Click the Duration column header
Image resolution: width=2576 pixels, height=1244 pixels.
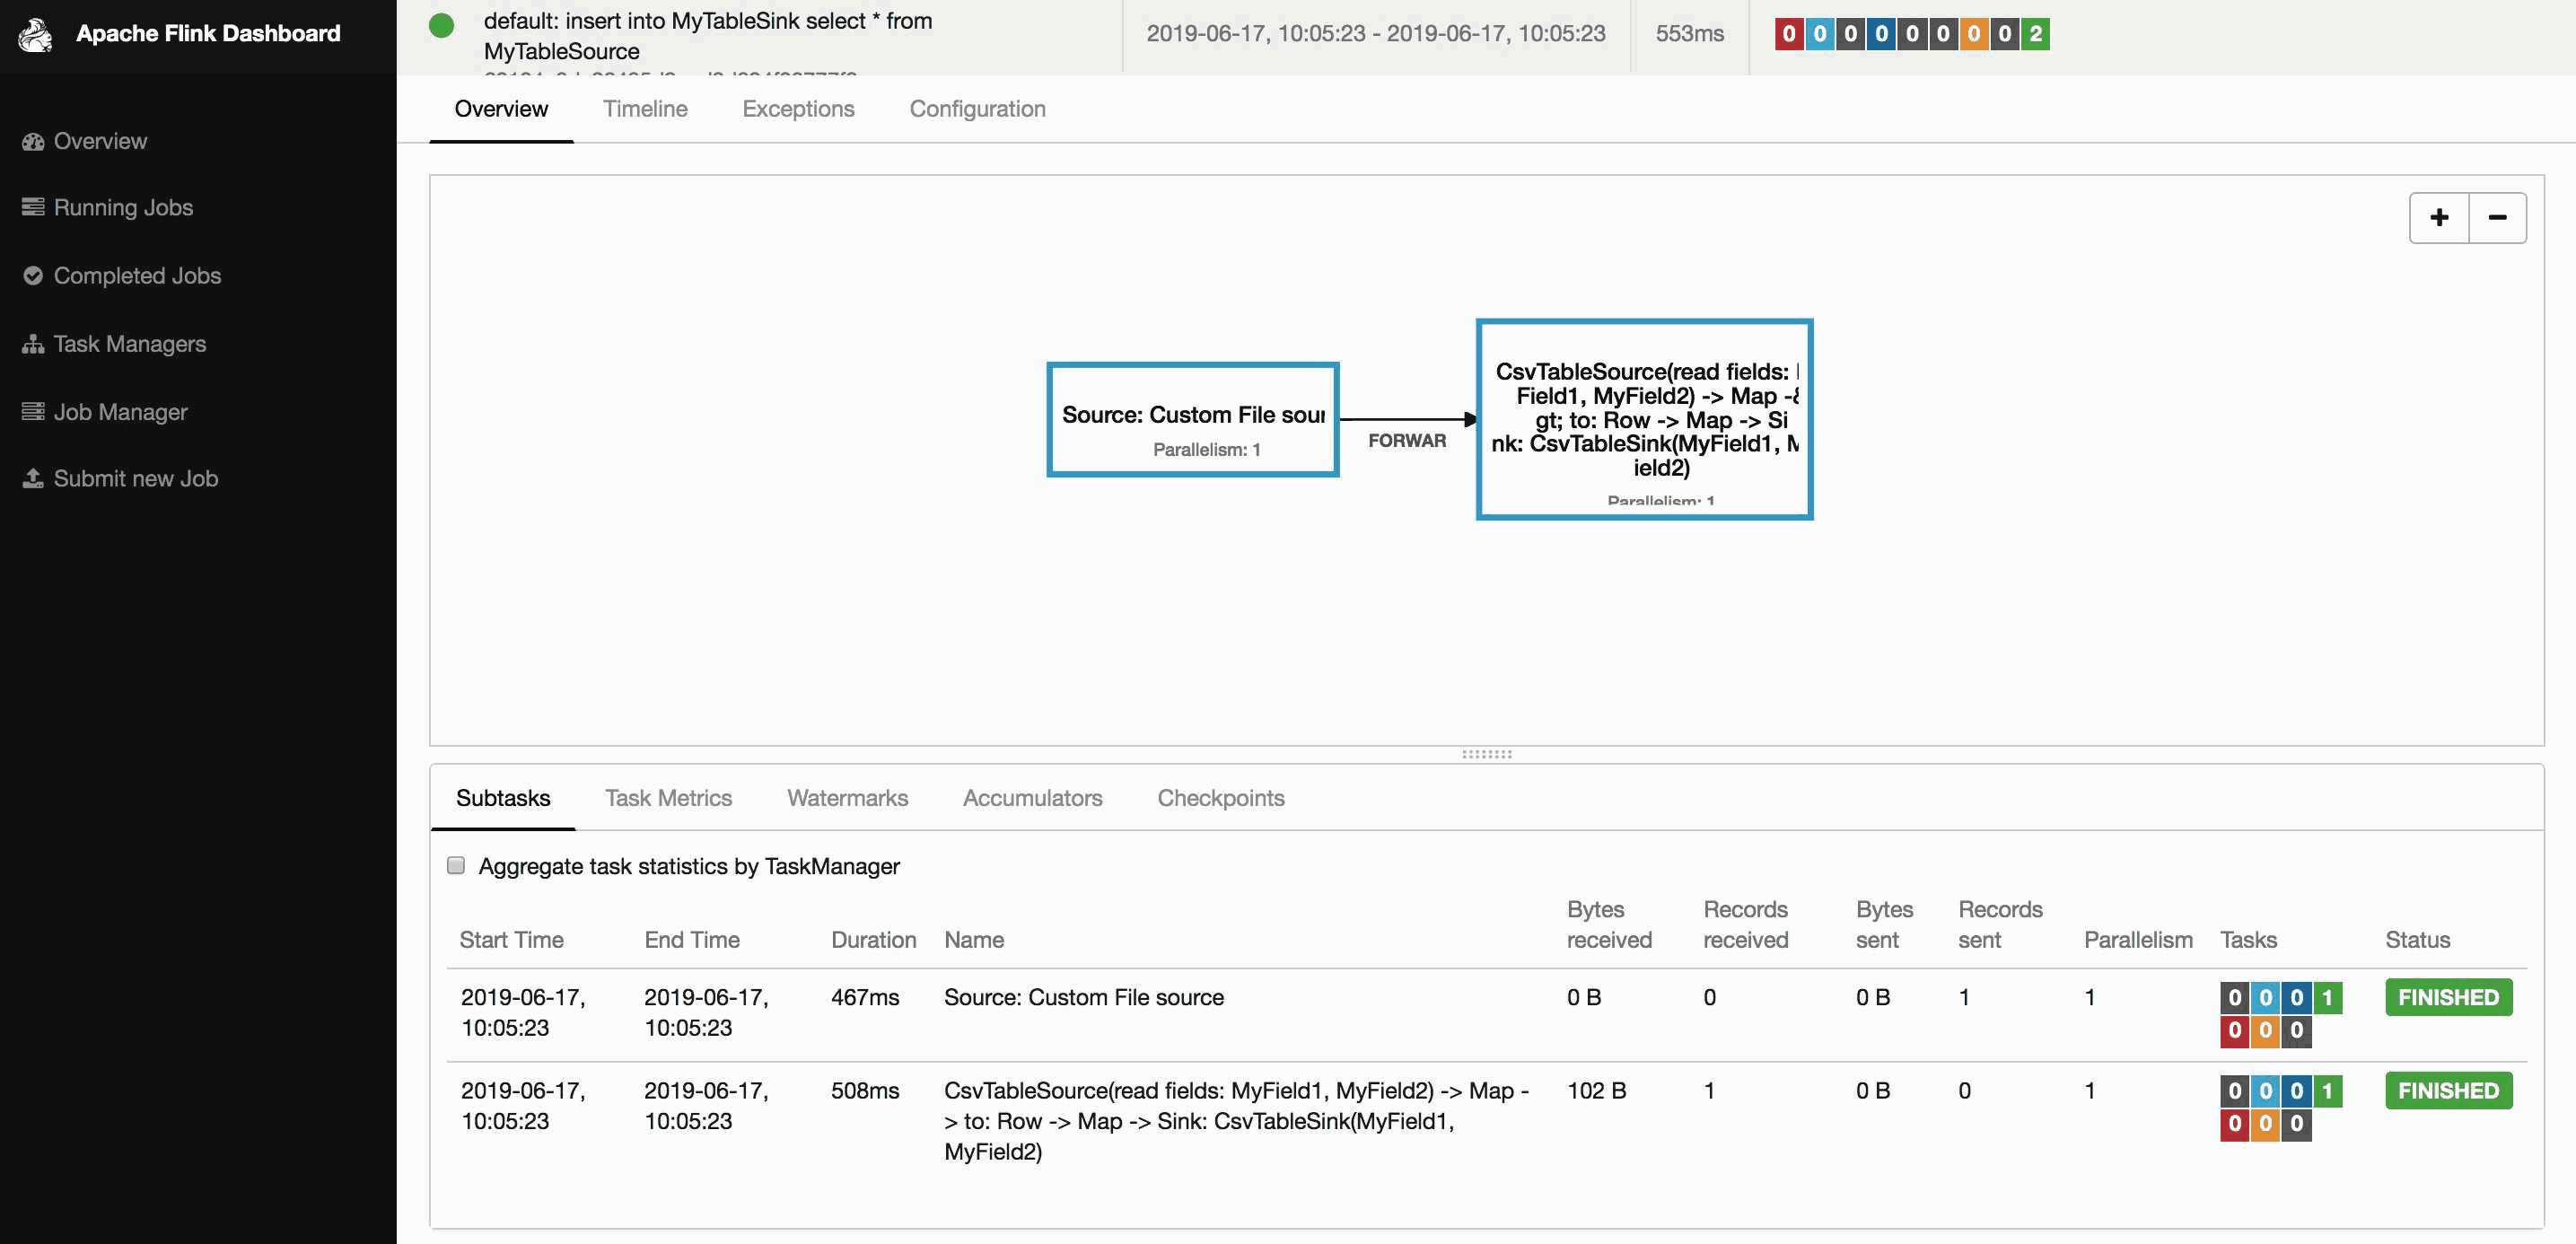(873, 940)
